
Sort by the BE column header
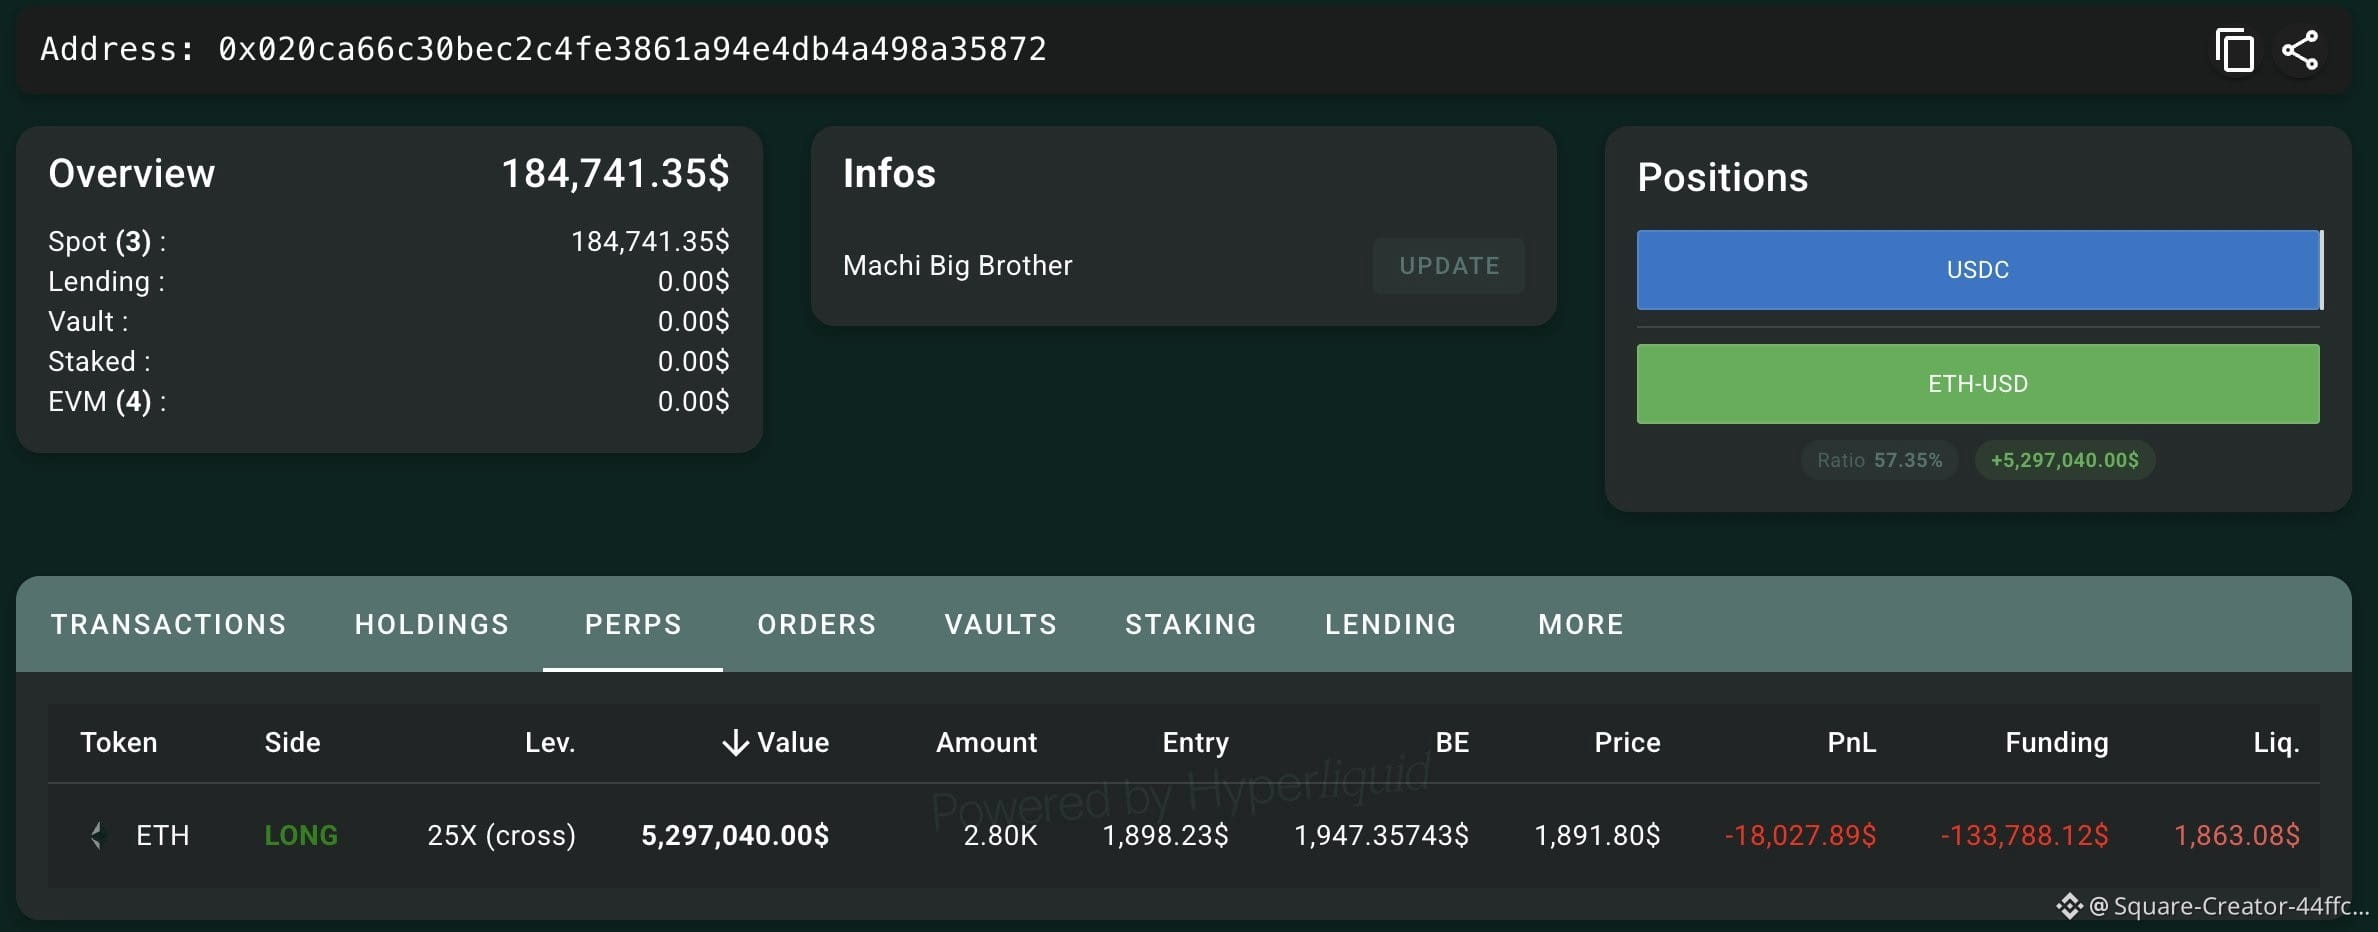click(x=1452, y=742)
